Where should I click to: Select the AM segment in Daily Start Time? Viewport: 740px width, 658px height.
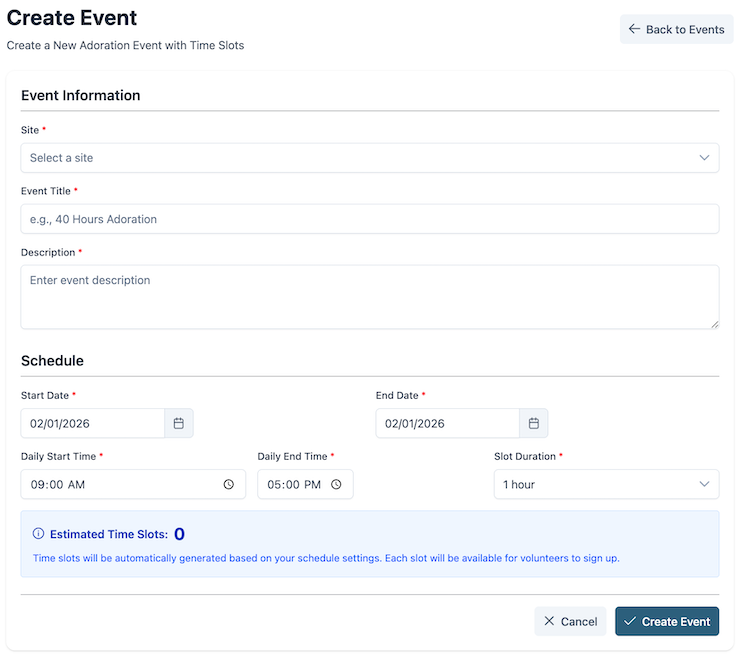tap(77, 484)
